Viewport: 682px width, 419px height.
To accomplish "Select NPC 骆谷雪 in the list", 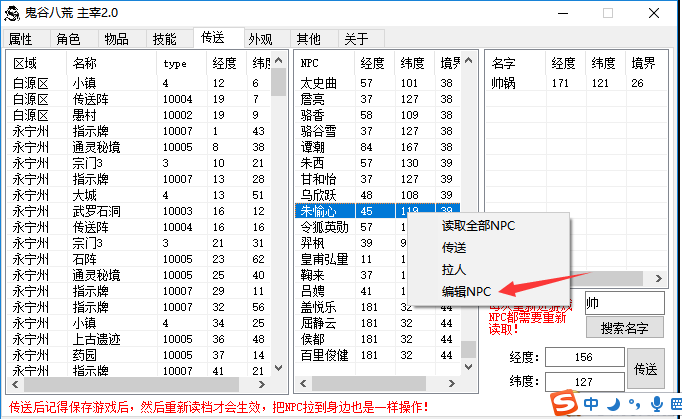I will [378, 131].
